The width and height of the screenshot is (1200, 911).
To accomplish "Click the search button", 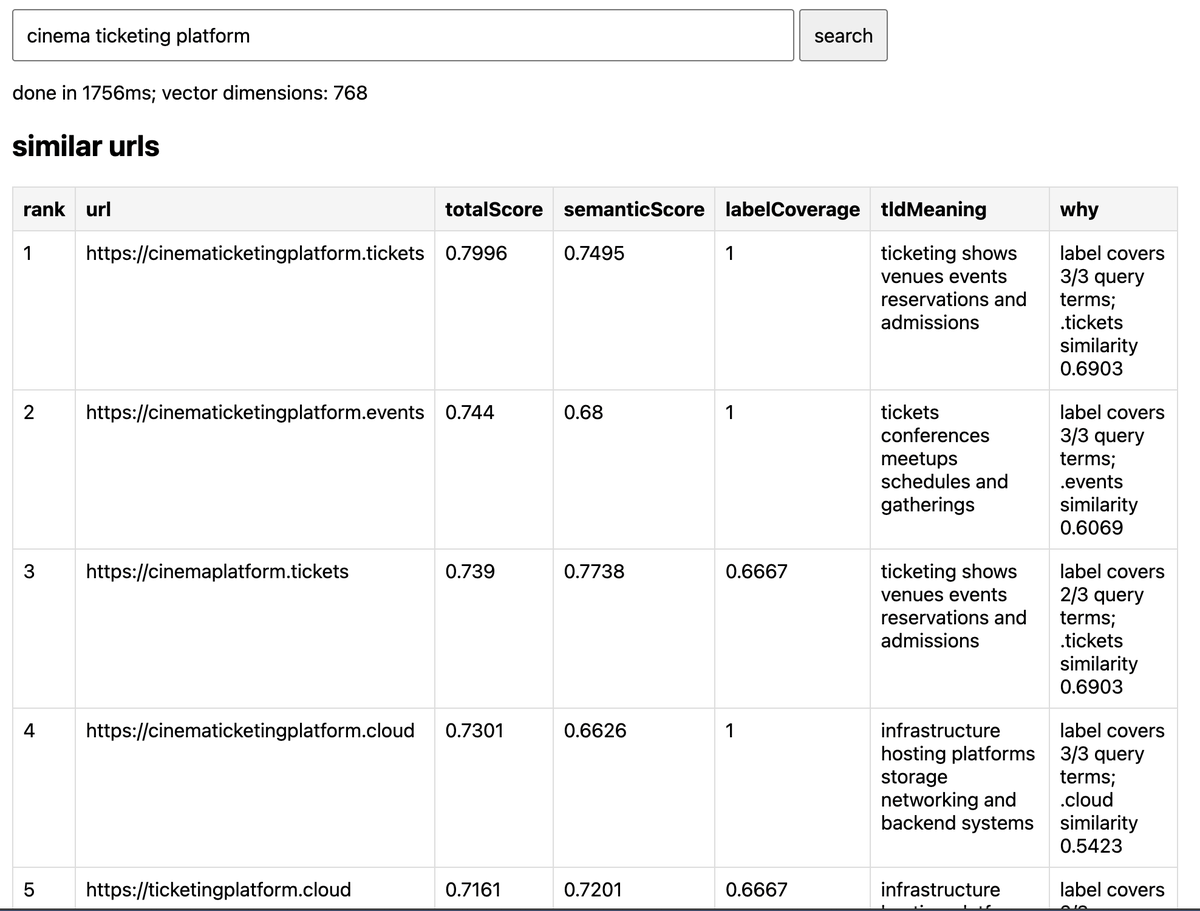I will pos(843,36).
